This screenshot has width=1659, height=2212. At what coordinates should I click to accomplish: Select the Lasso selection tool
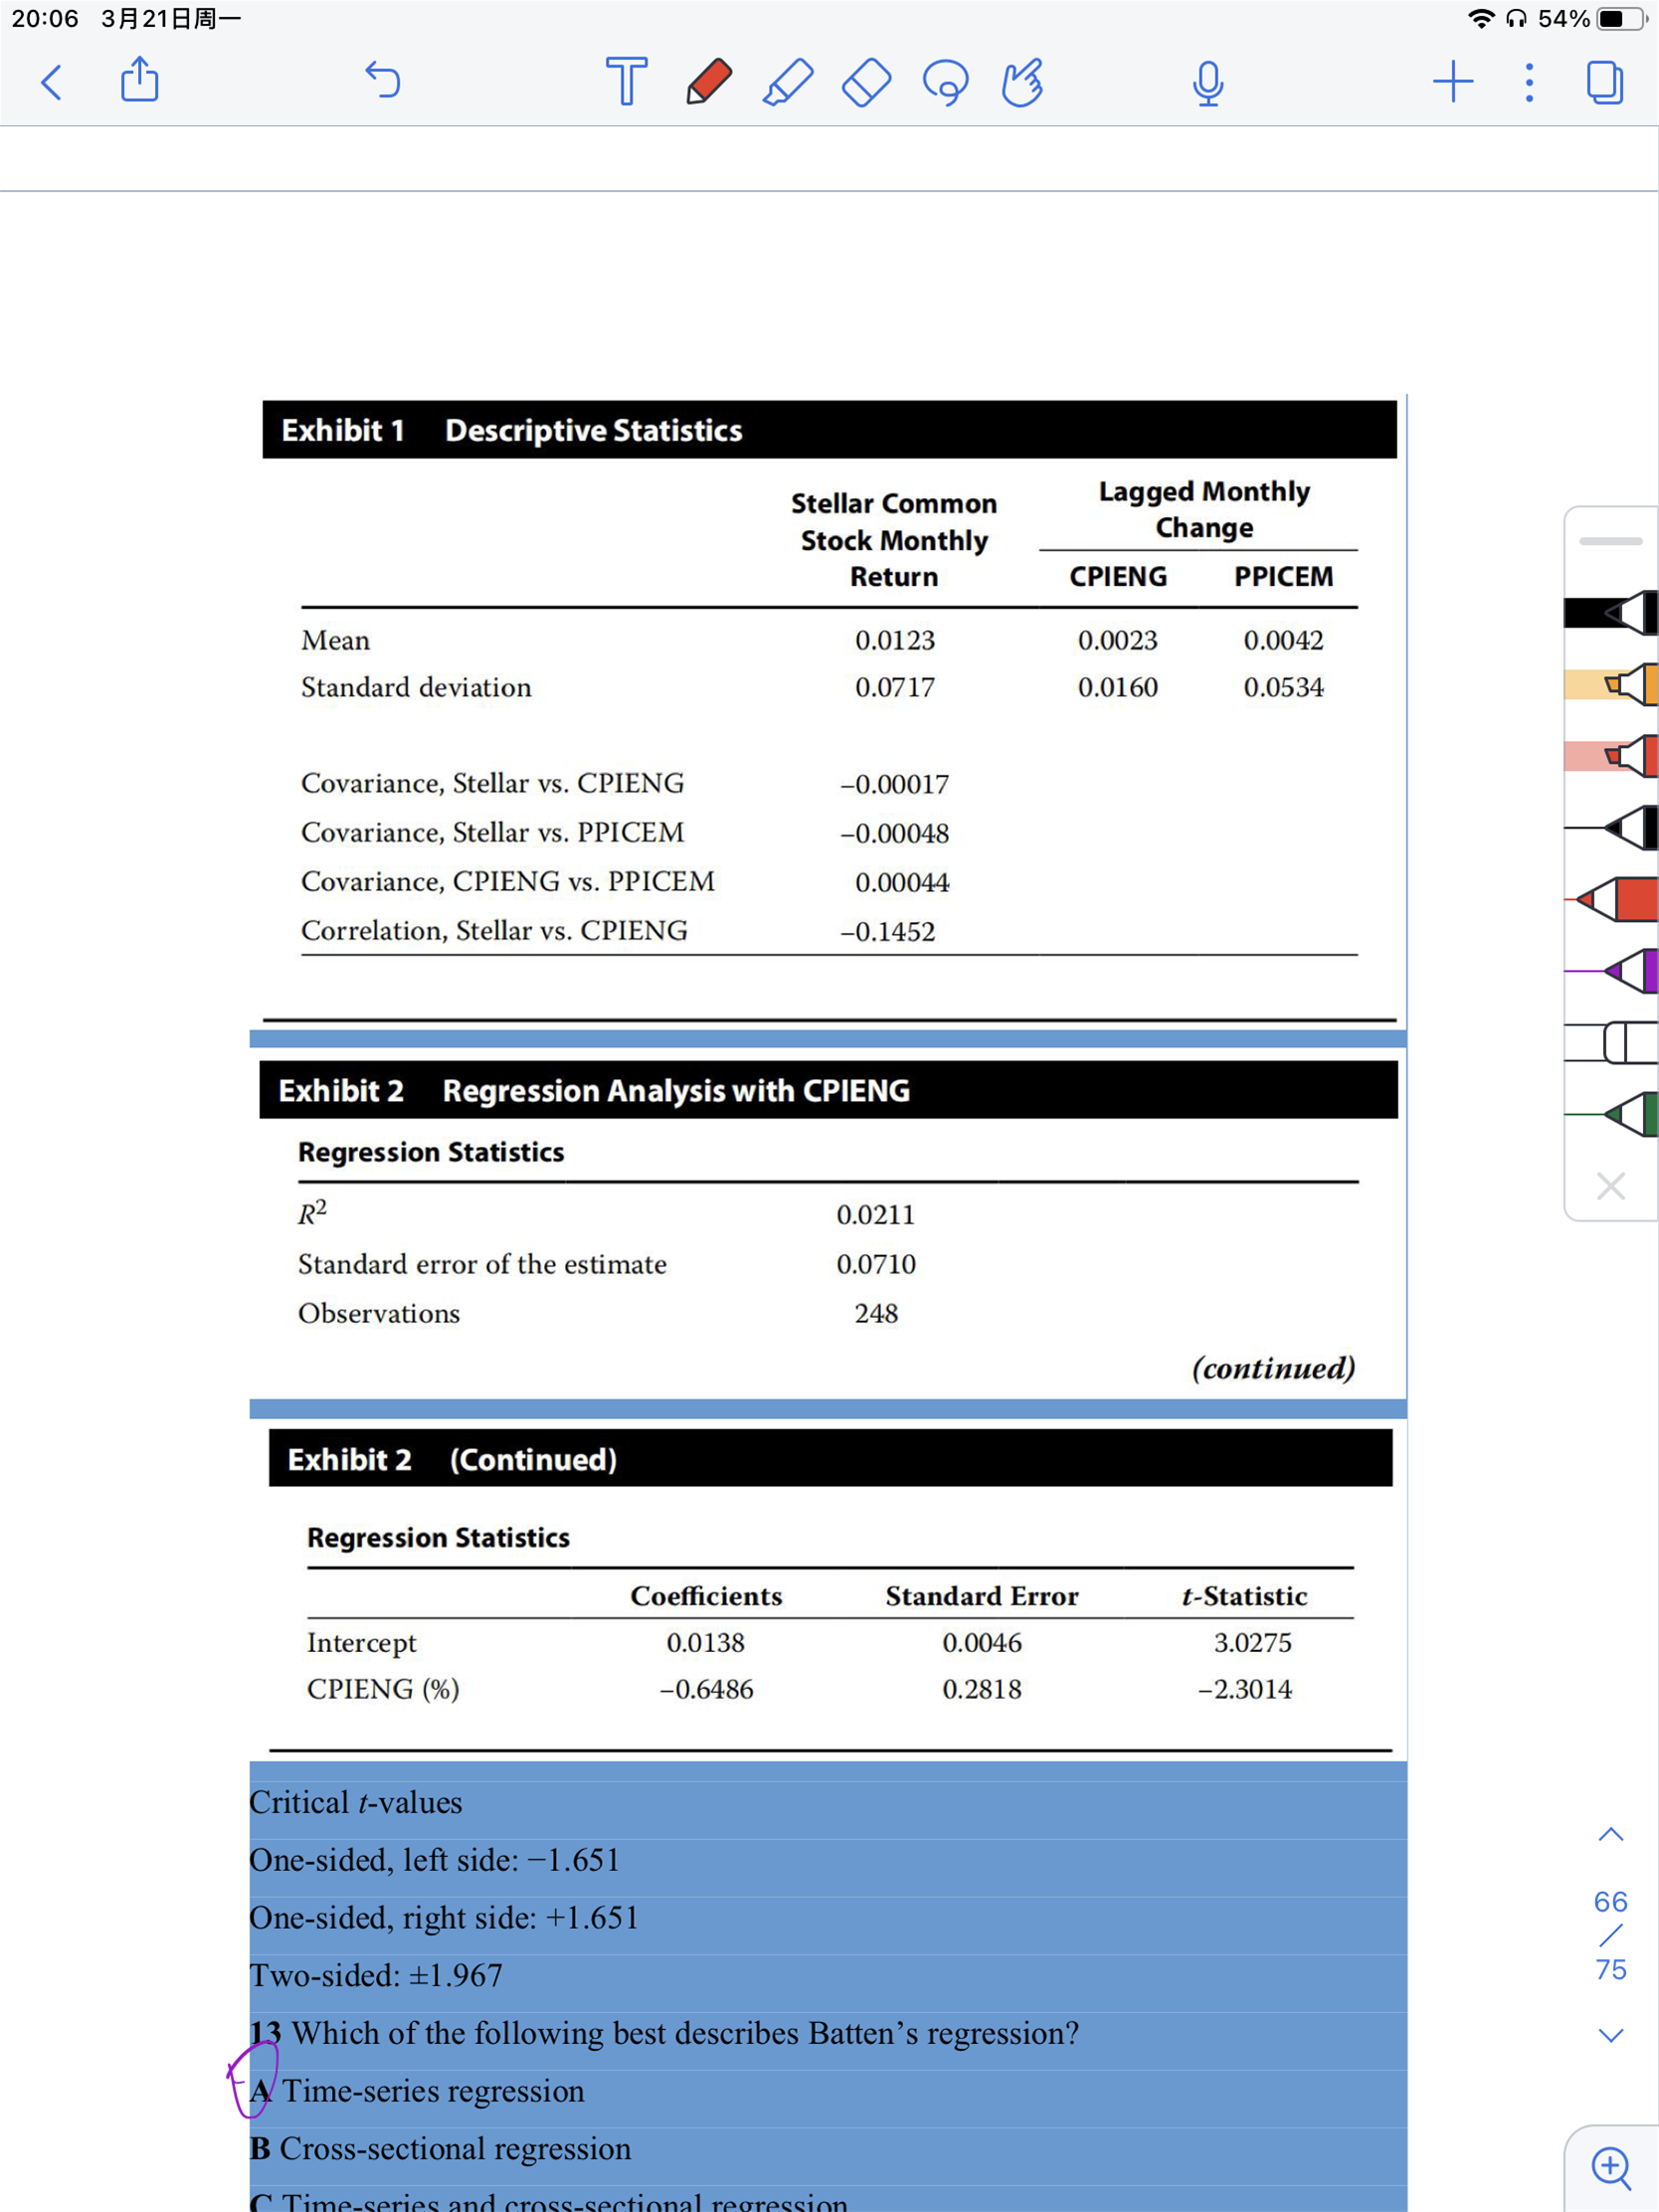click(945, 82)
